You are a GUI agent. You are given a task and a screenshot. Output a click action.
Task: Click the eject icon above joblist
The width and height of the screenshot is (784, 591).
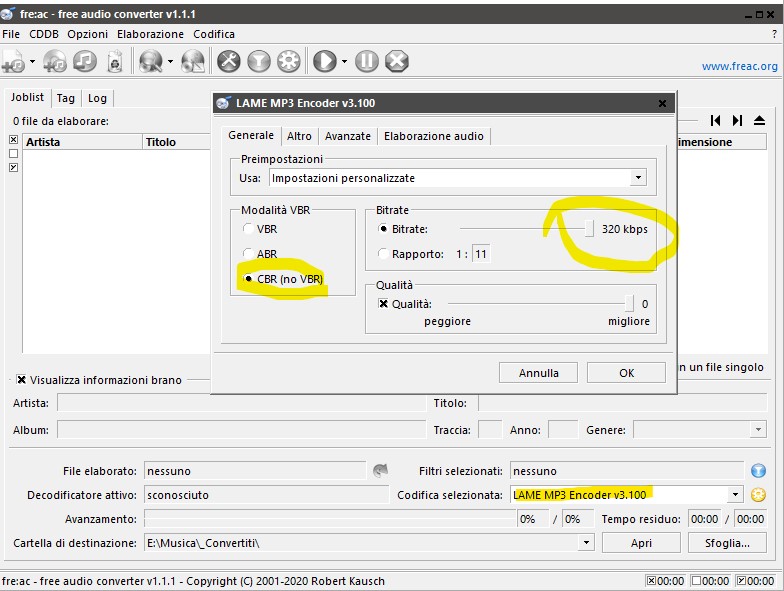pos(760,120)
